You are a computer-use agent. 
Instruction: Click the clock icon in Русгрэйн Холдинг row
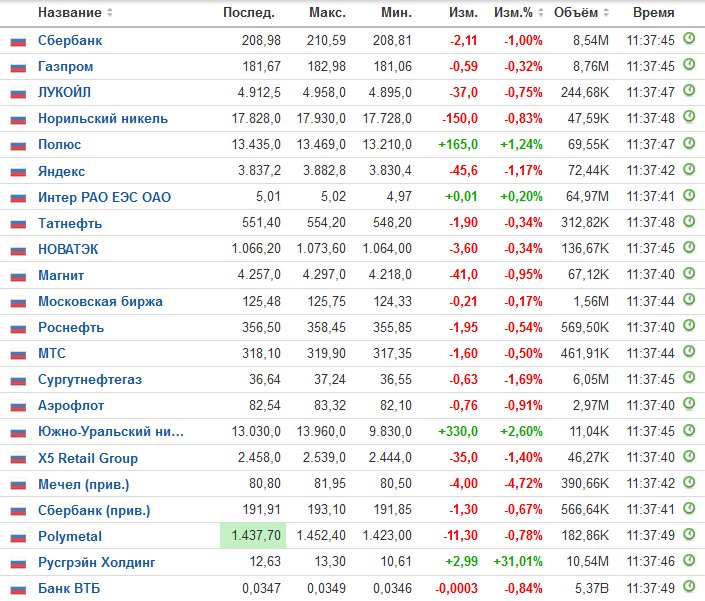689,560
